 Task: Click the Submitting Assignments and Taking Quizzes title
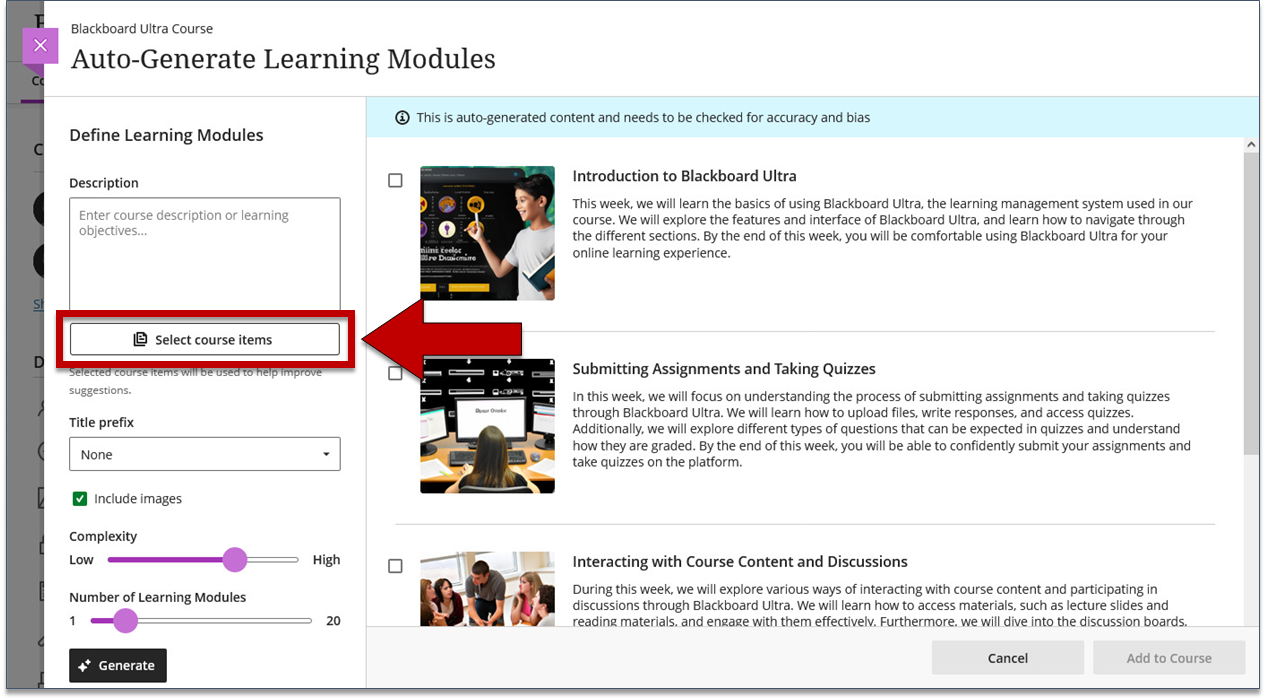pos(724,369)
